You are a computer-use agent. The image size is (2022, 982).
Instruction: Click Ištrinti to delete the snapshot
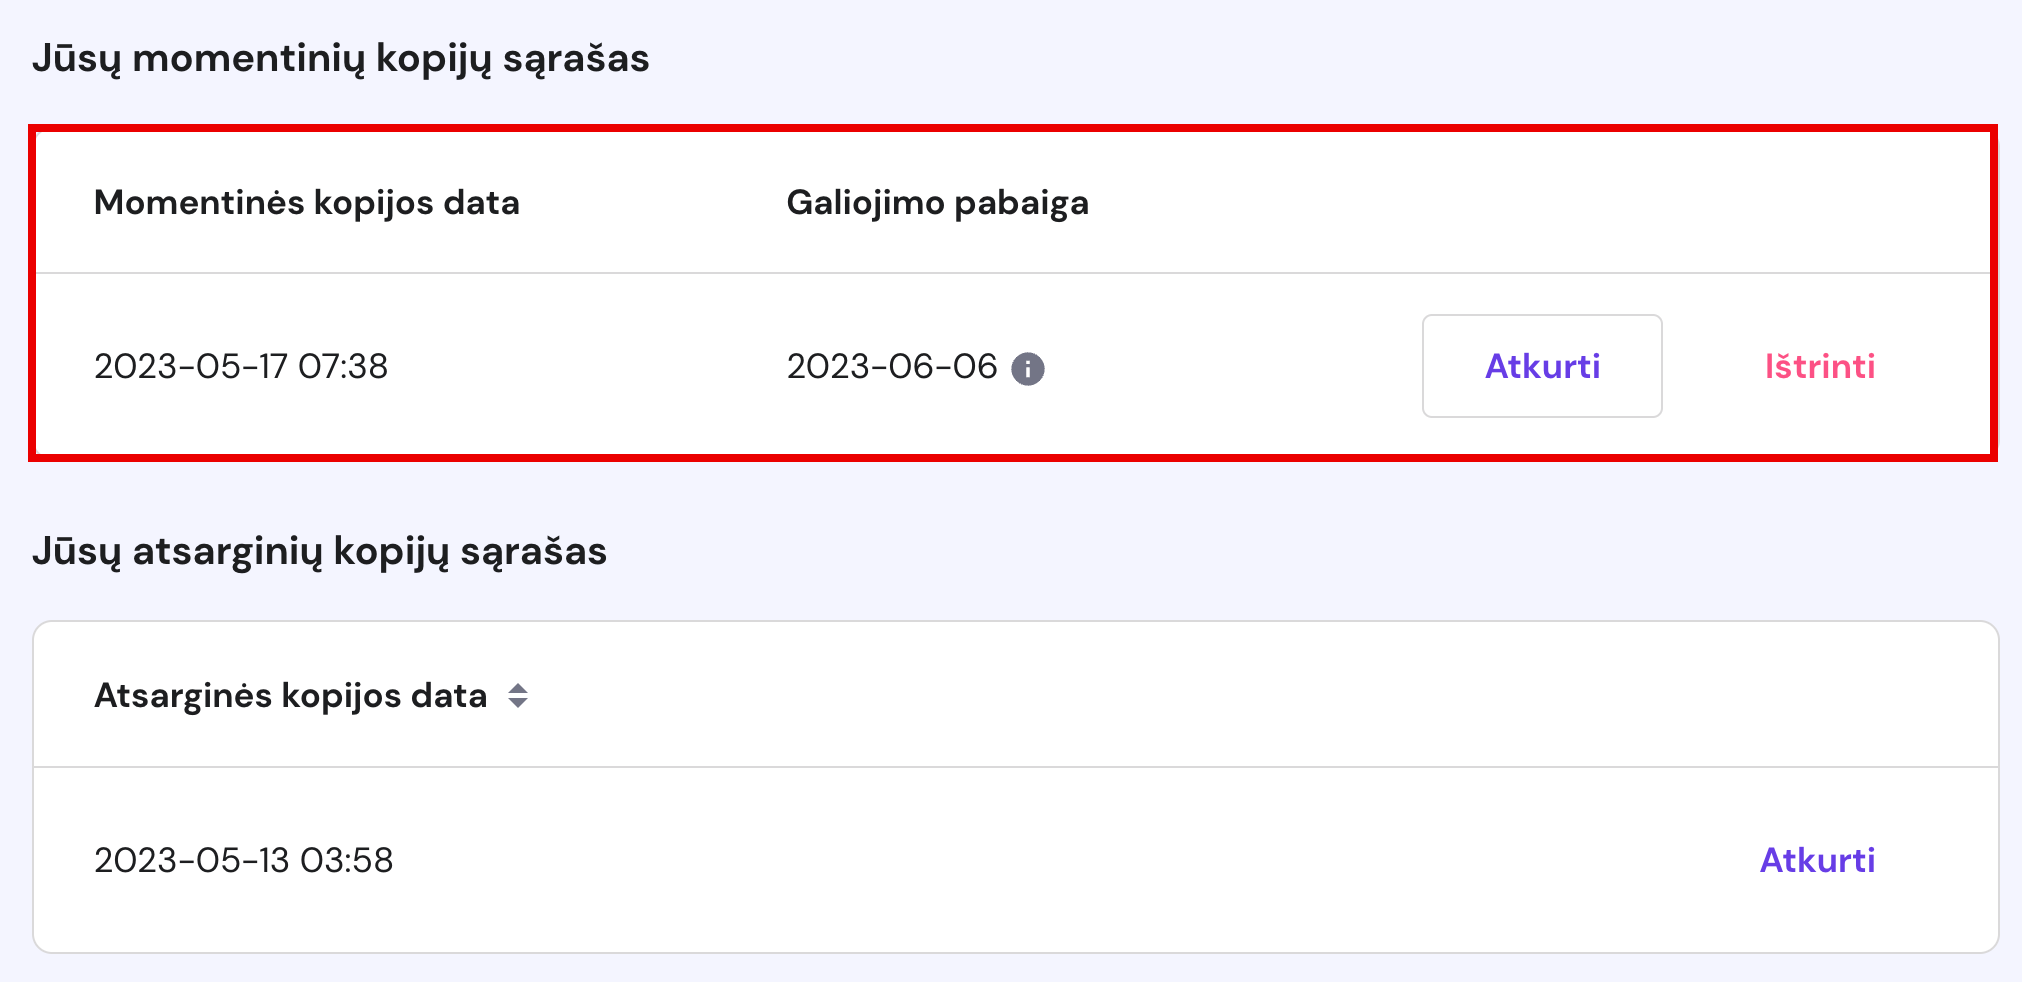tap(1819, 366)
